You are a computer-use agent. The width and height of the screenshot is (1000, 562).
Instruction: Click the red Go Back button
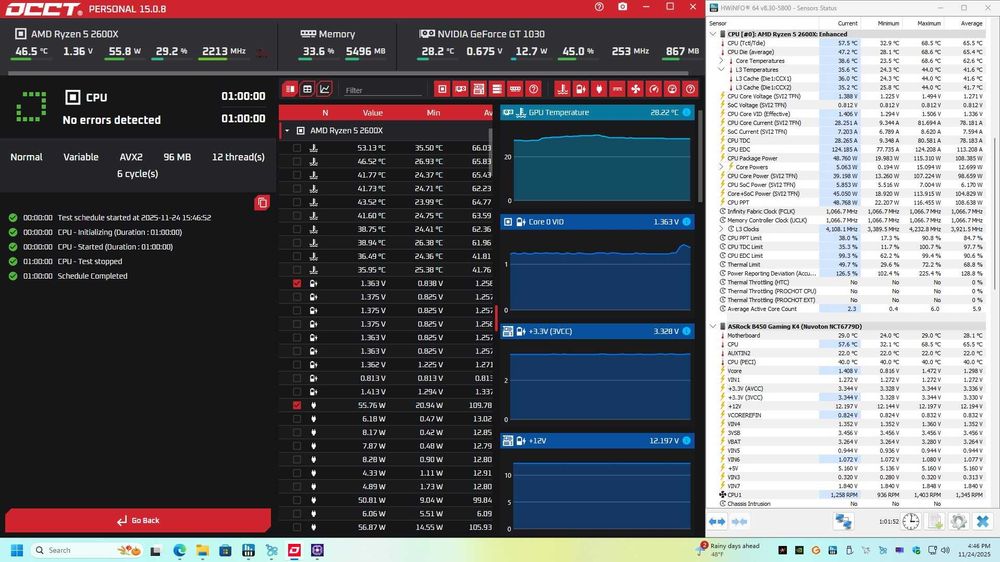(x=138, y=521)
